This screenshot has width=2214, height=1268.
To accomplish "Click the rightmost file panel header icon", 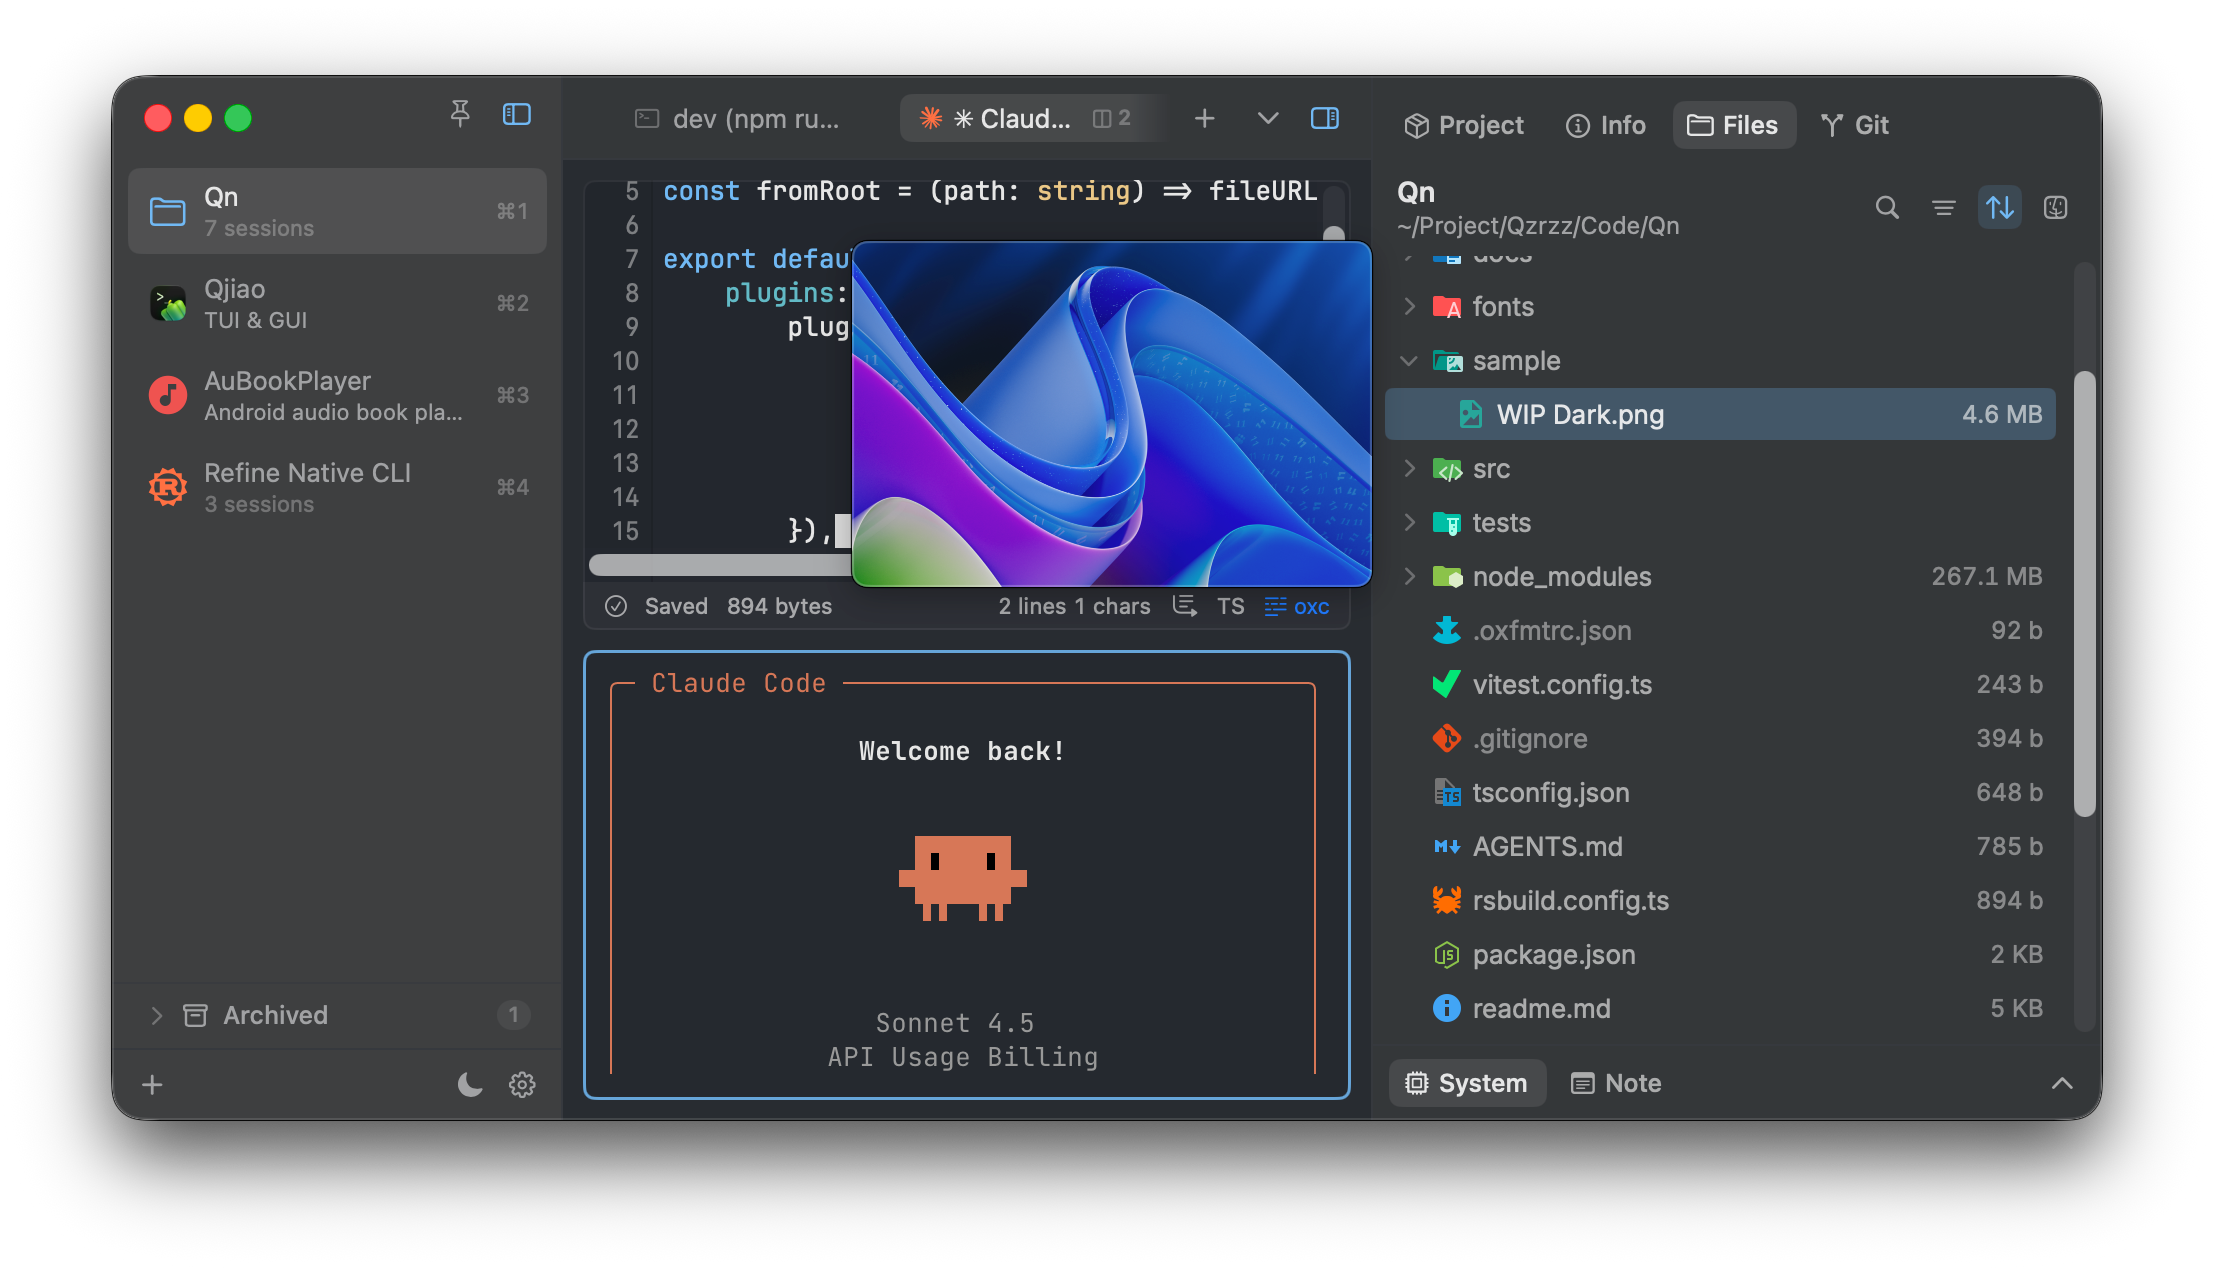I will click(x=2056, y=207).
